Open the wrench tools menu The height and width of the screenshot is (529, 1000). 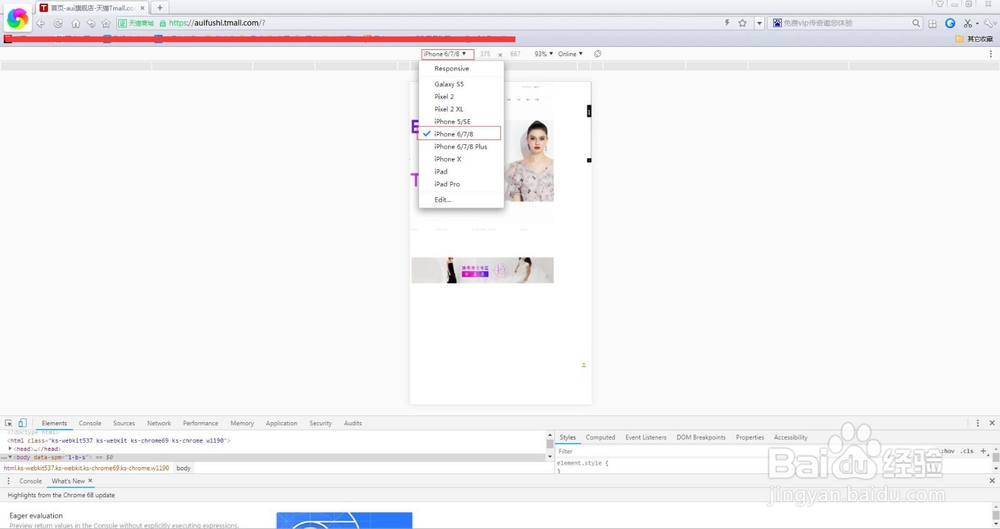[x=989, y=23]
